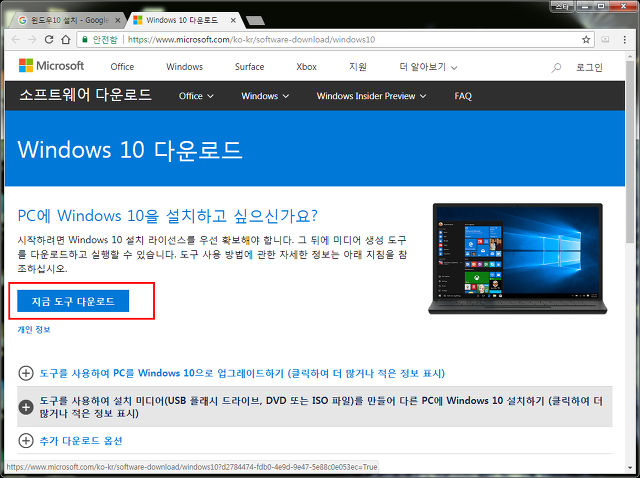The height and width of the screenshot is (478, 640).
Task: Bookmark this page with the star icon
Action: pyautogui.click(x=586, y=40)
